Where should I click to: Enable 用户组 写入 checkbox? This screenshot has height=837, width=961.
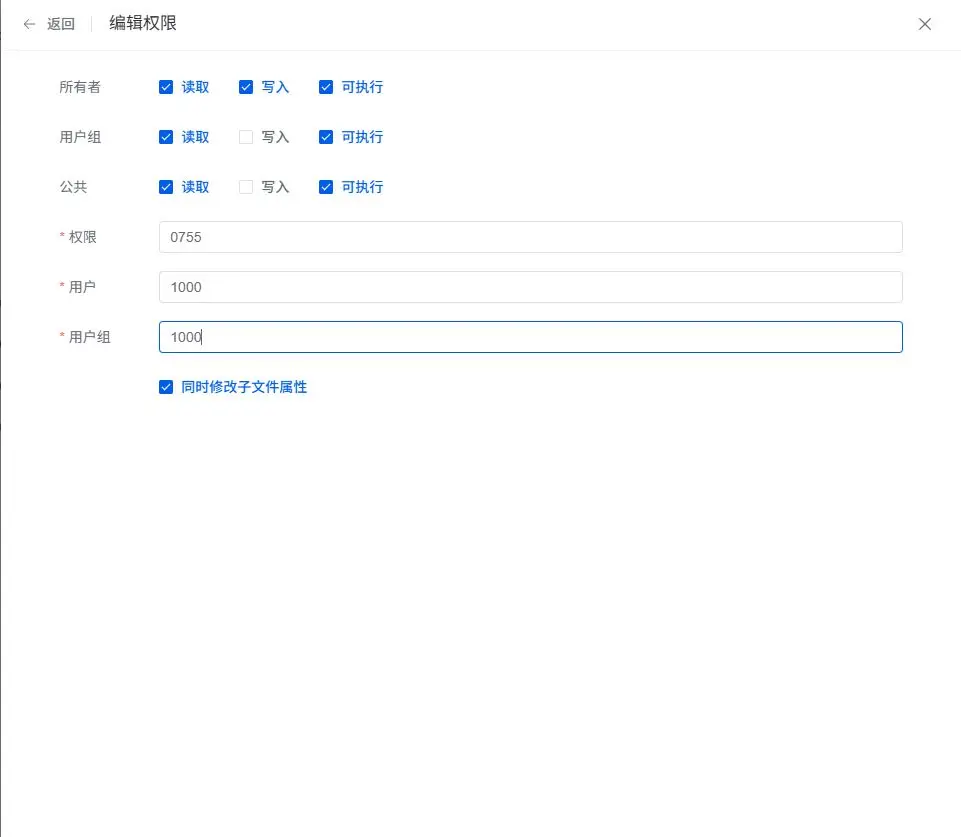click(x=246, y=137)
